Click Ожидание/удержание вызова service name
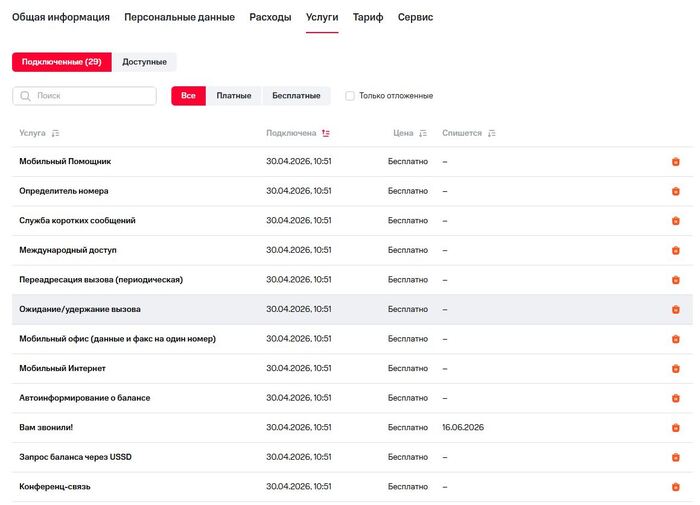The image size is (700, 505). (80, 309)
